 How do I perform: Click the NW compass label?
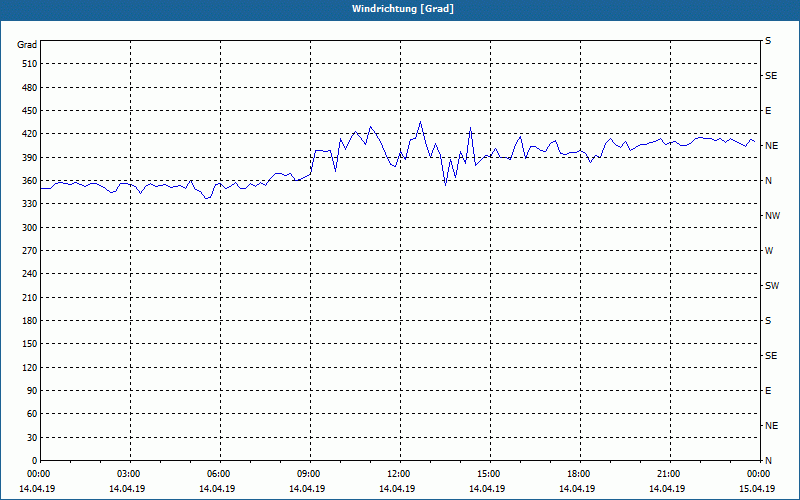click(772, 216)
